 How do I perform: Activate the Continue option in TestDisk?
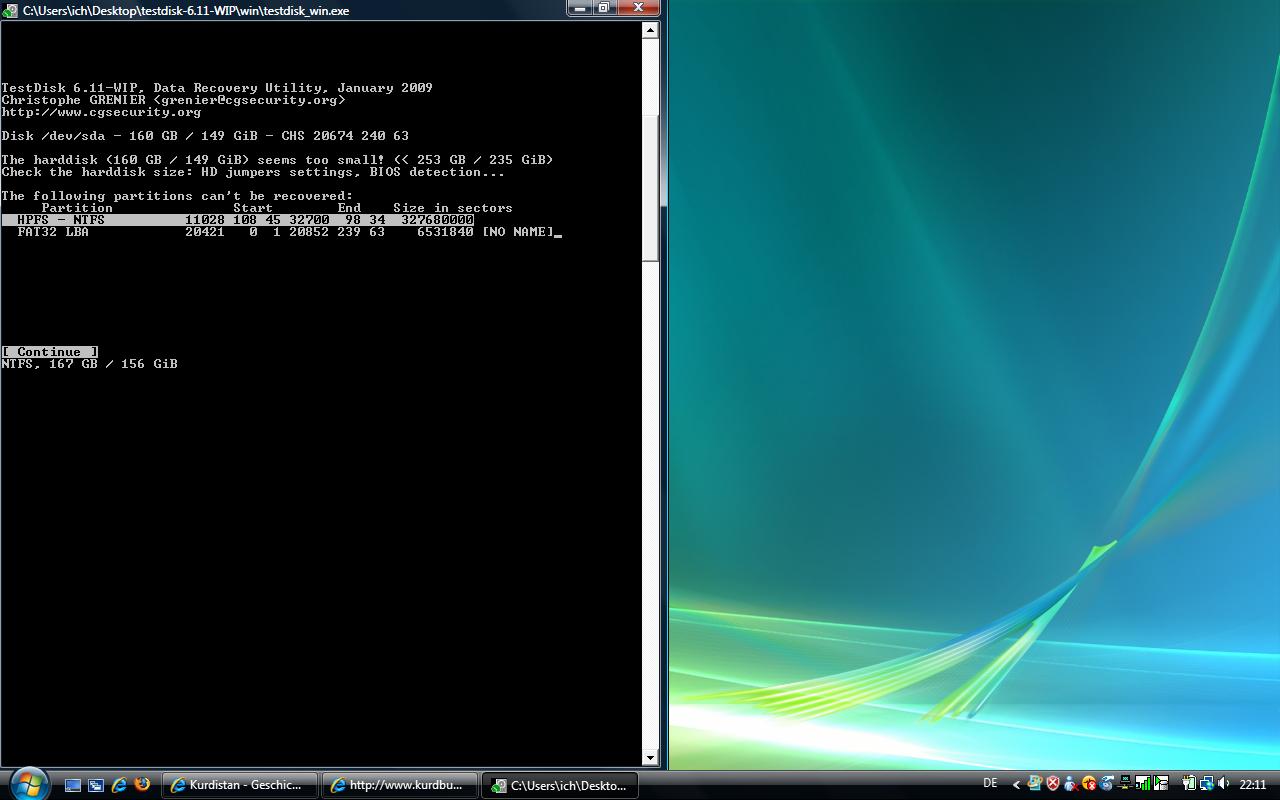click(49, 352)
